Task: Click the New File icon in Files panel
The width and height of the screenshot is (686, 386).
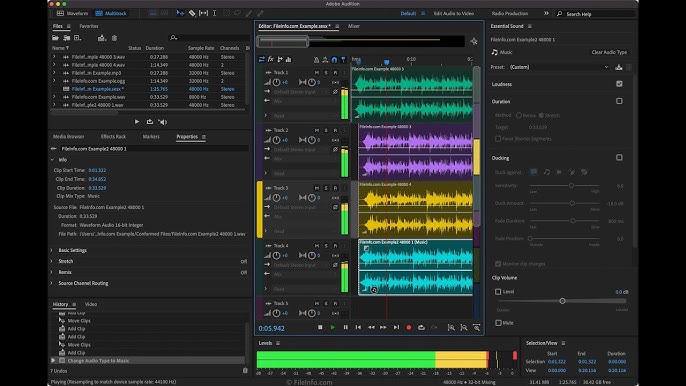Action: [x=77, y=38]
